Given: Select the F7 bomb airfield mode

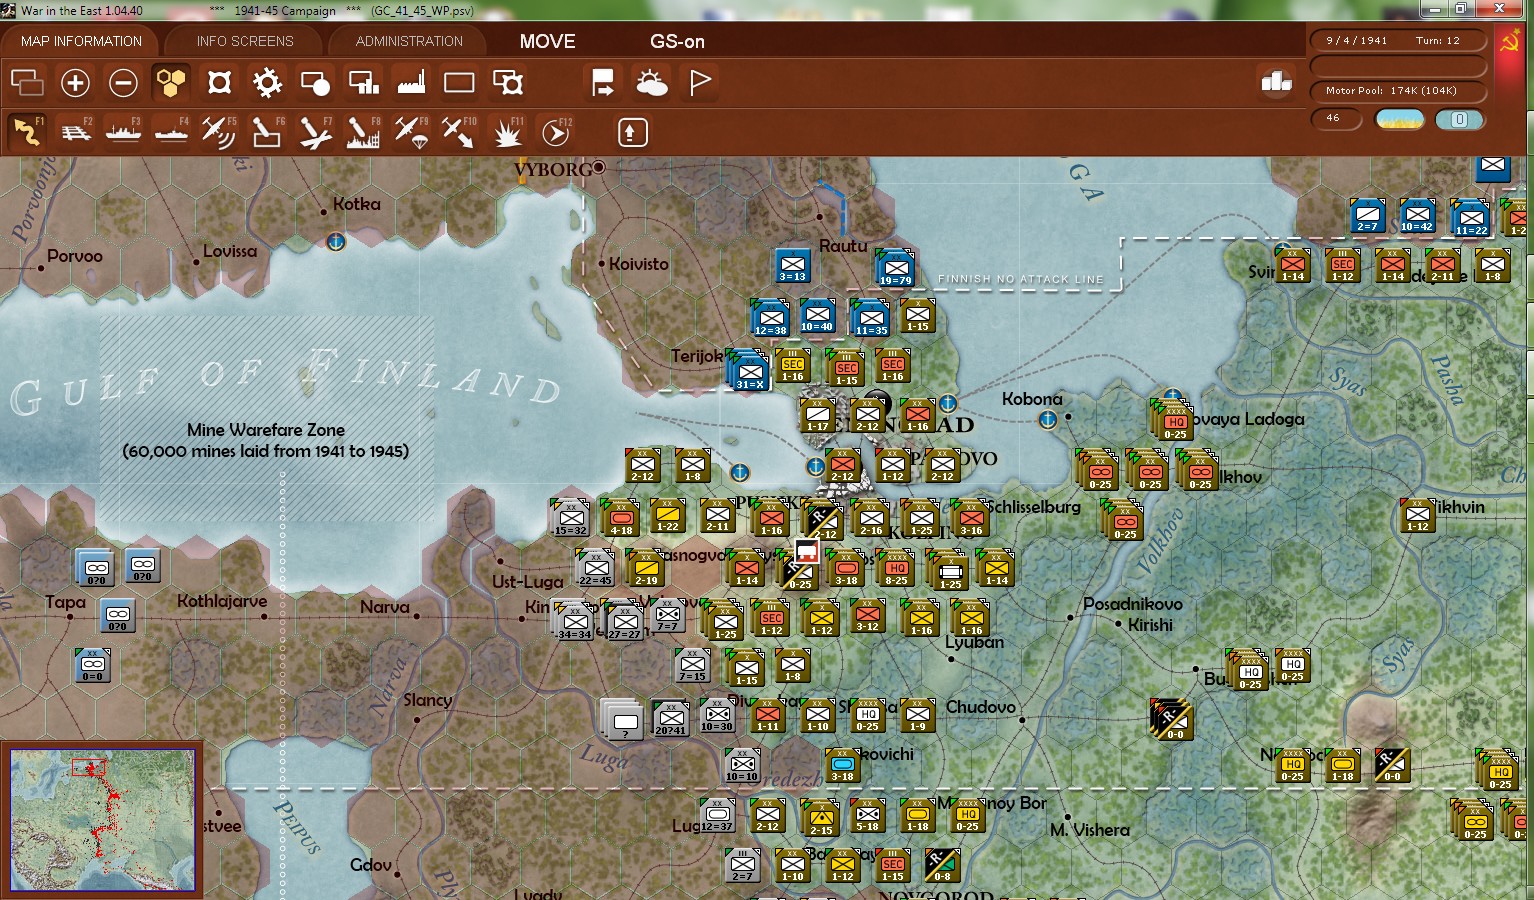Looking at the screenshot, I should [315, 132].
